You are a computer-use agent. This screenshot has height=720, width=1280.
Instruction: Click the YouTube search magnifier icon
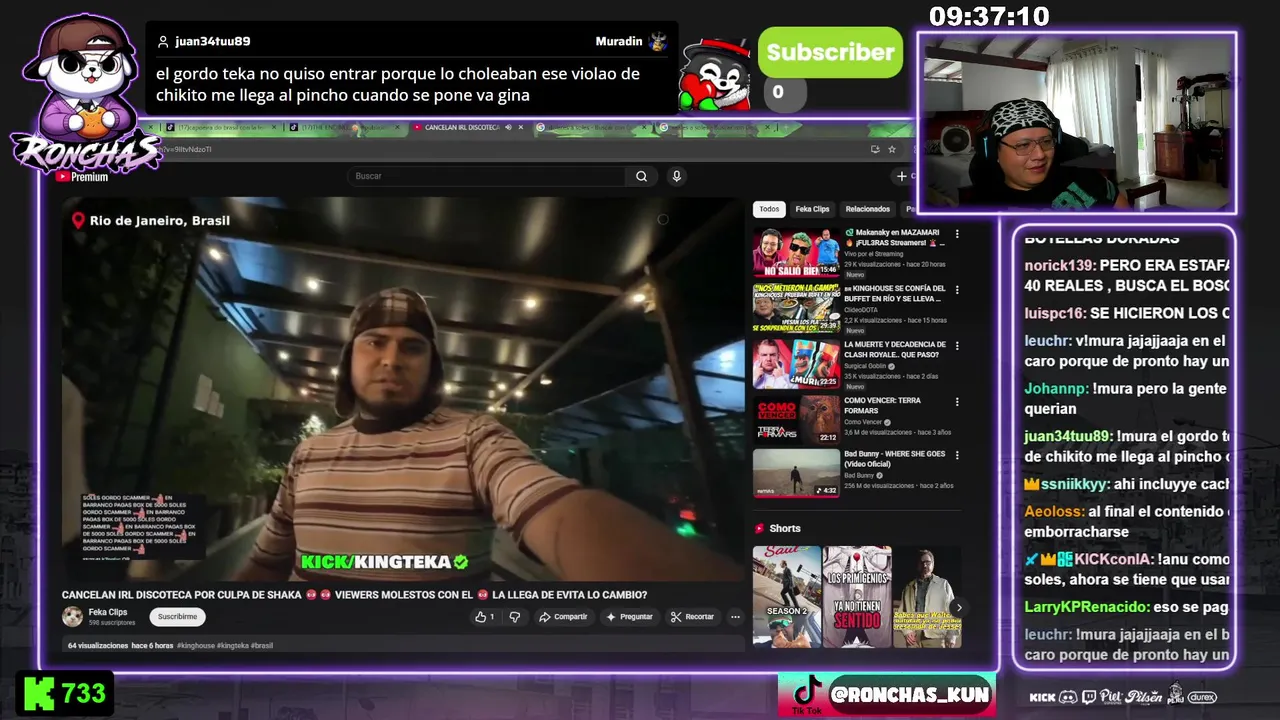pyautogui.click(x=641, y=176)
